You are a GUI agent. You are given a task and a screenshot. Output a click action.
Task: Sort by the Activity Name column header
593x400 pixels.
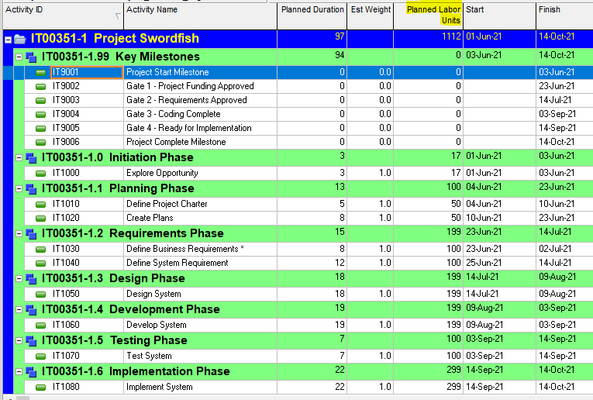click(200, 16)
